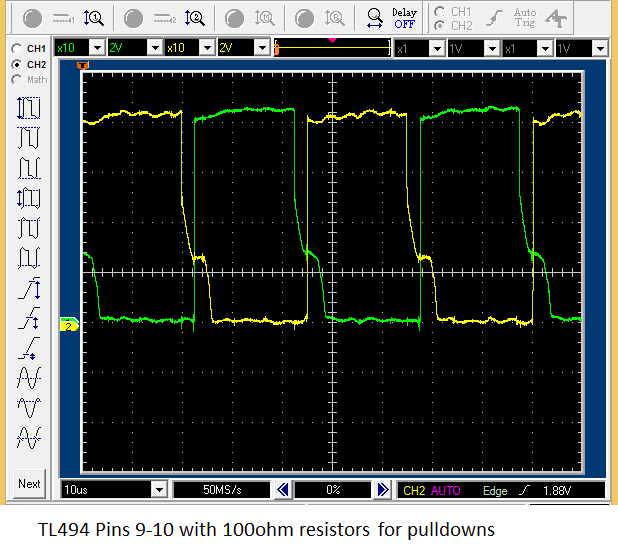The width and height of the screenshot is (618, 546).
Task: Click the Edge trigger type label
Action: tap(495, 490)
